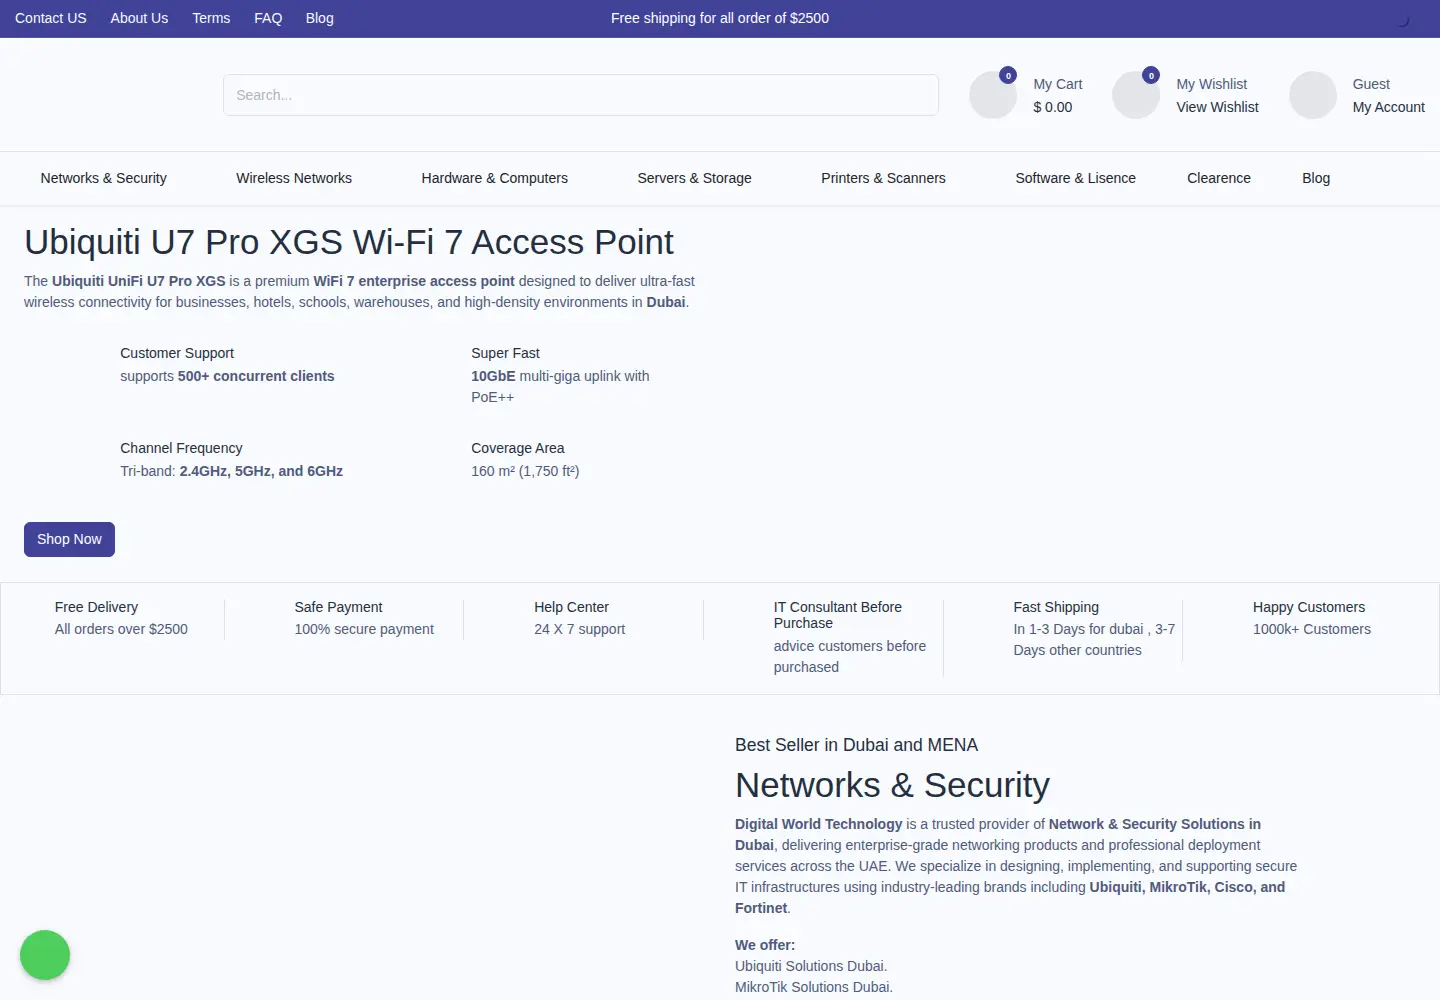
Task: Click Best Seller in Dubai and MENA
Action: [856, 745]
